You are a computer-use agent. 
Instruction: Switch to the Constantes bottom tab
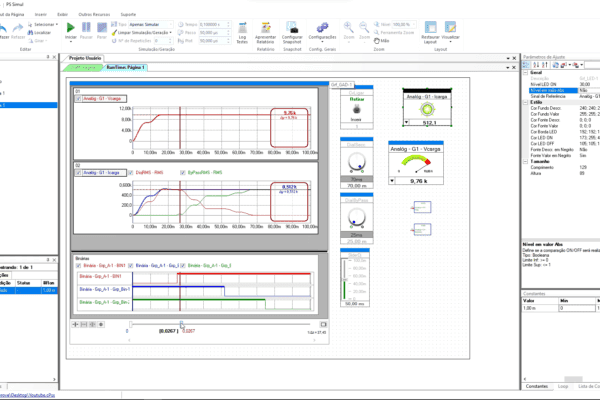[538, 385]
